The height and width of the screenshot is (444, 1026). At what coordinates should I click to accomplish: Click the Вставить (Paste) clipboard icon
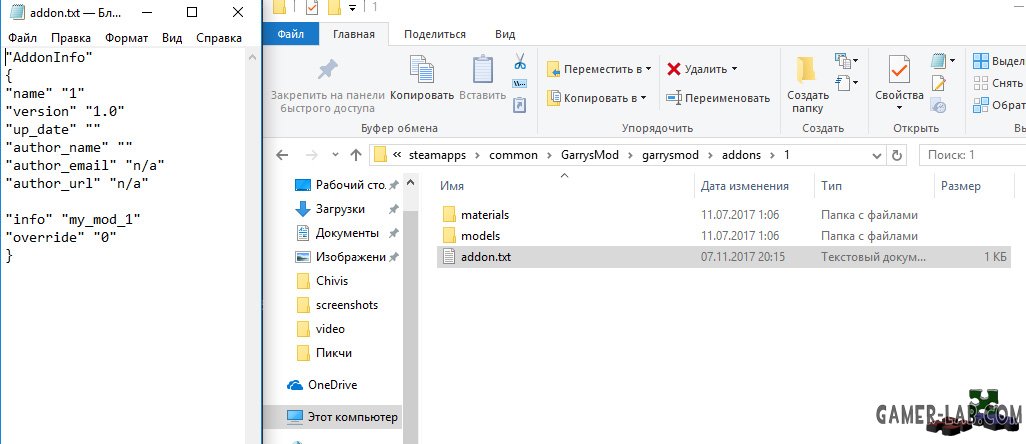click(483, 69)
